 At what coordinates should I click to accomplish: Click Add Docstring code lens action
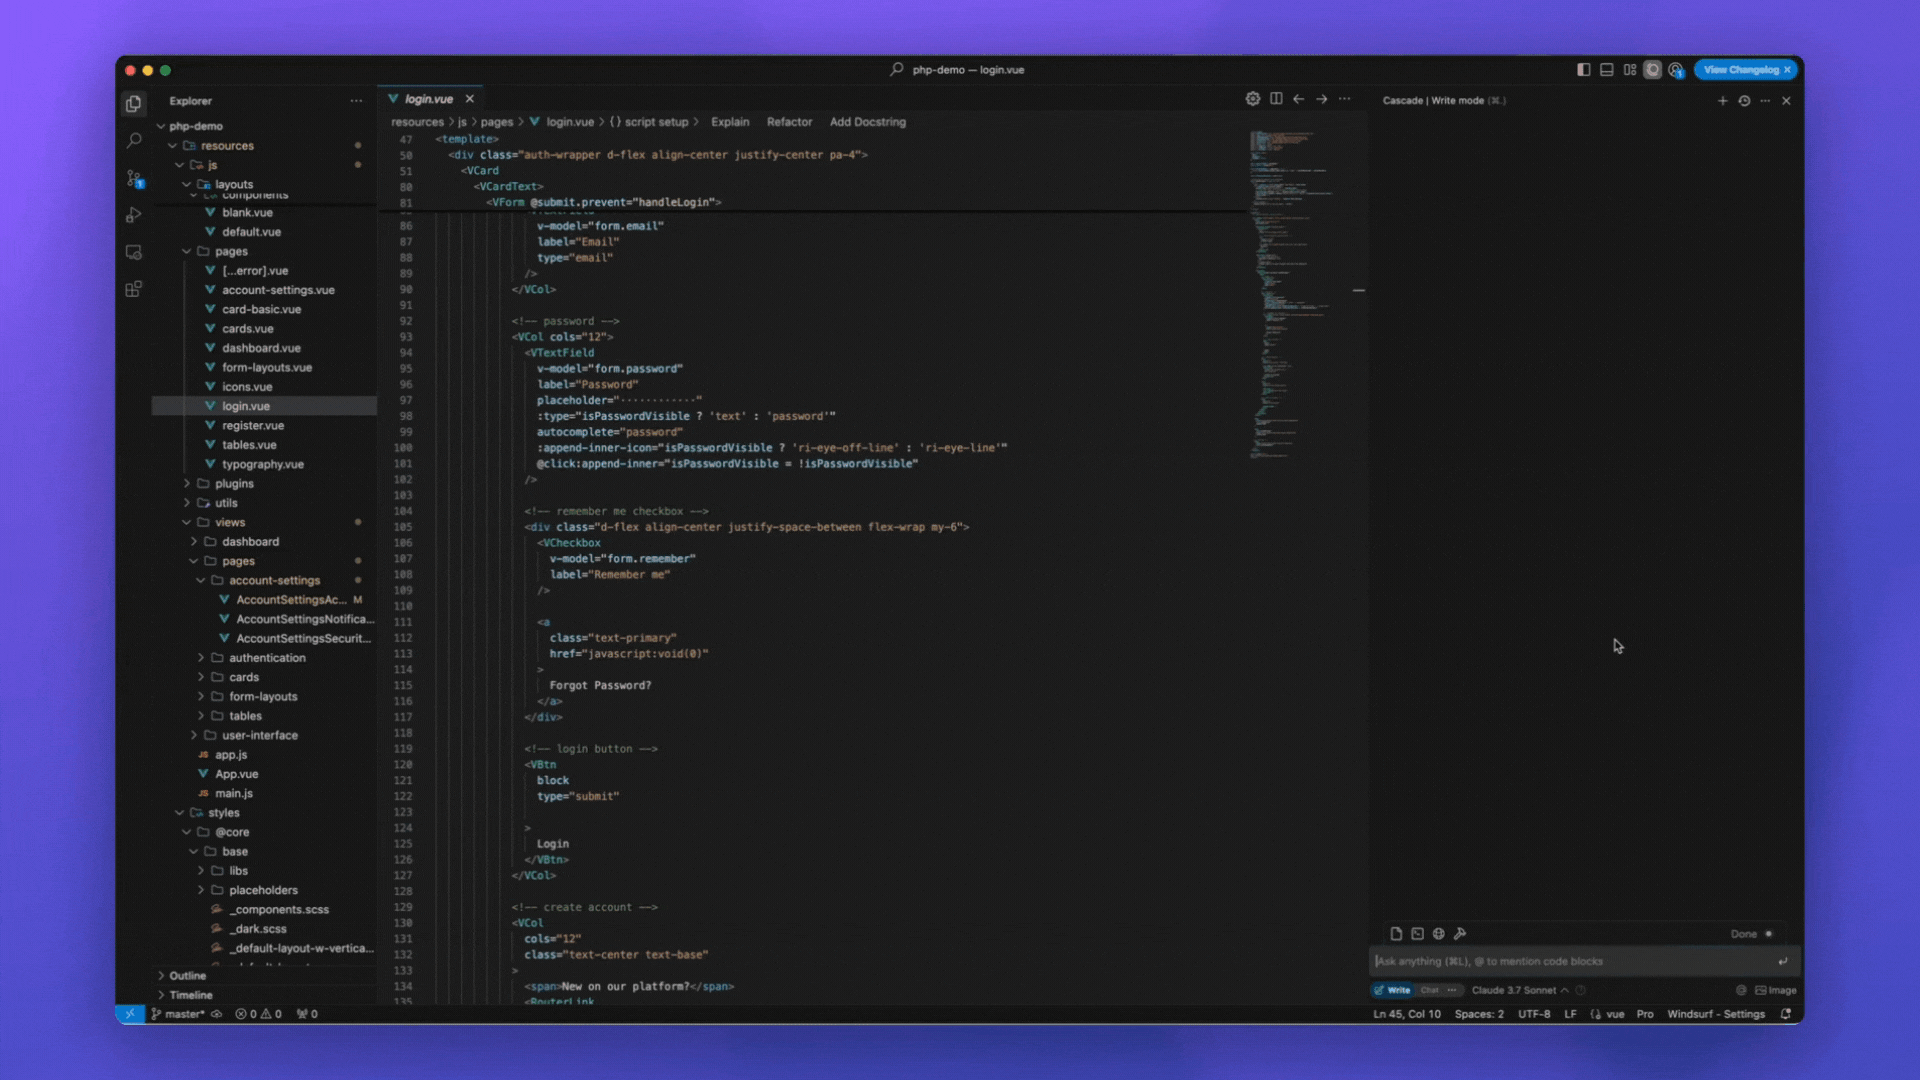coord(867,122)
